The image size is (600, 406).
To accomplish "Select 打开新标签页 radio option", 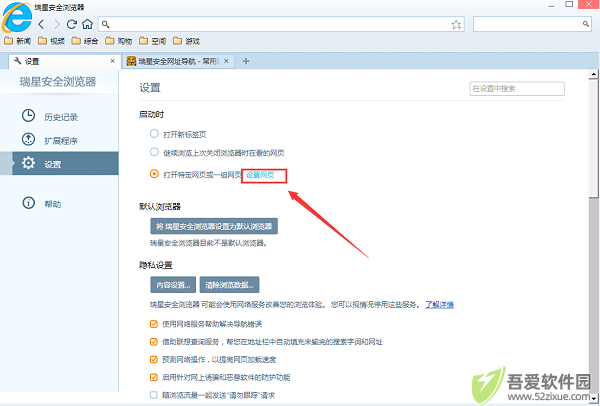I will tap(154, 134).
